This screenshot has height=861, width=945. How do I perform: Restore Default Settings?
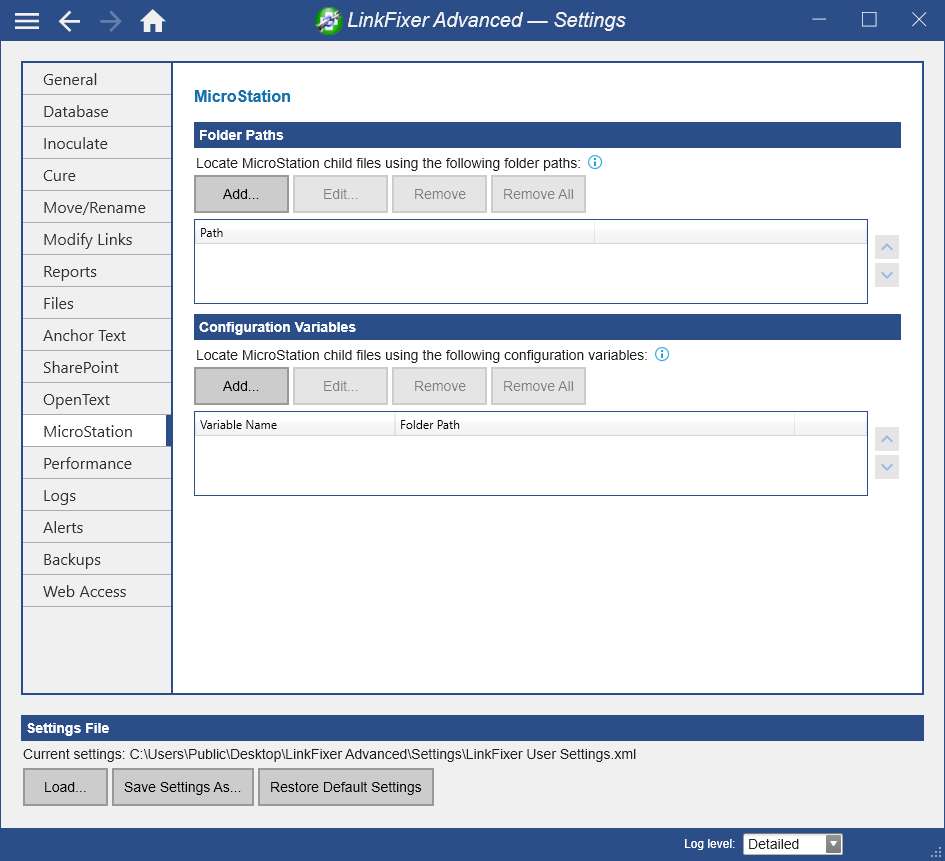click(x=346, y=787)
